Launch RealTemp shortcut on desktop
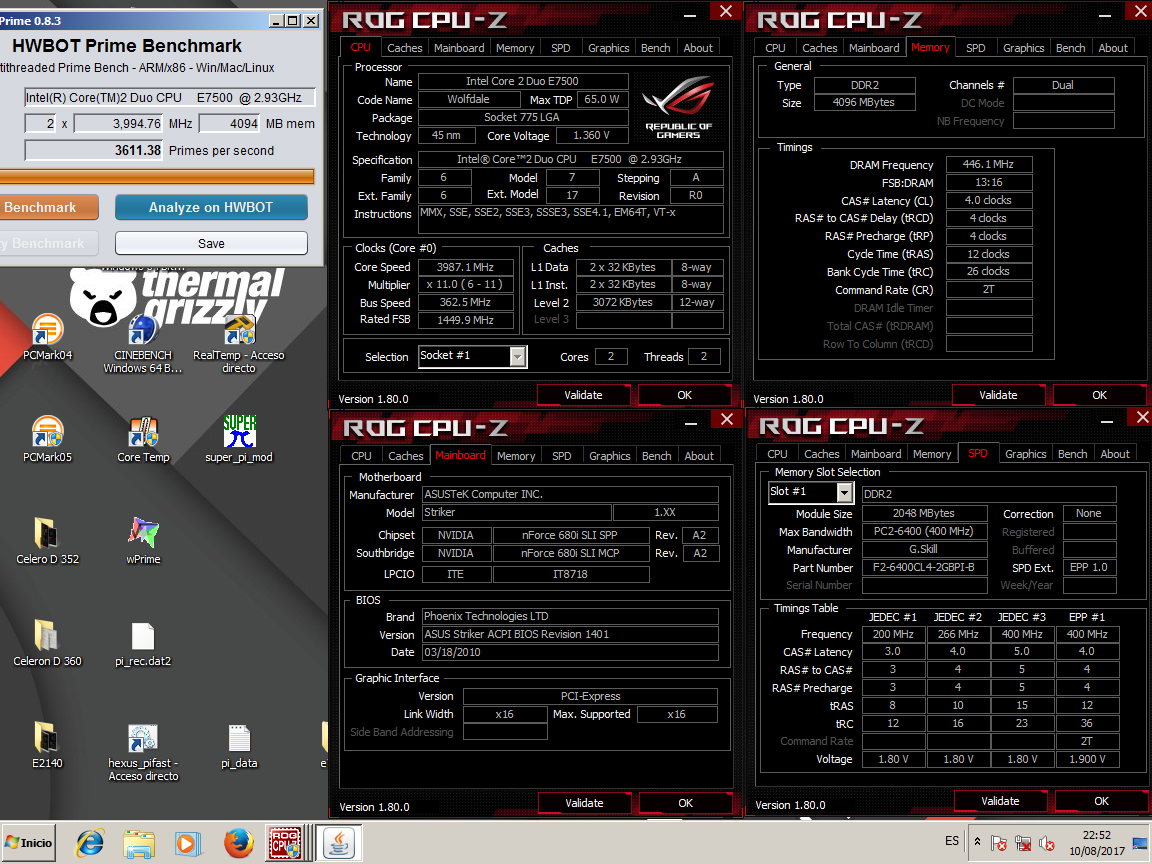Screen dimensions: 1152x864 pos(239,344)
